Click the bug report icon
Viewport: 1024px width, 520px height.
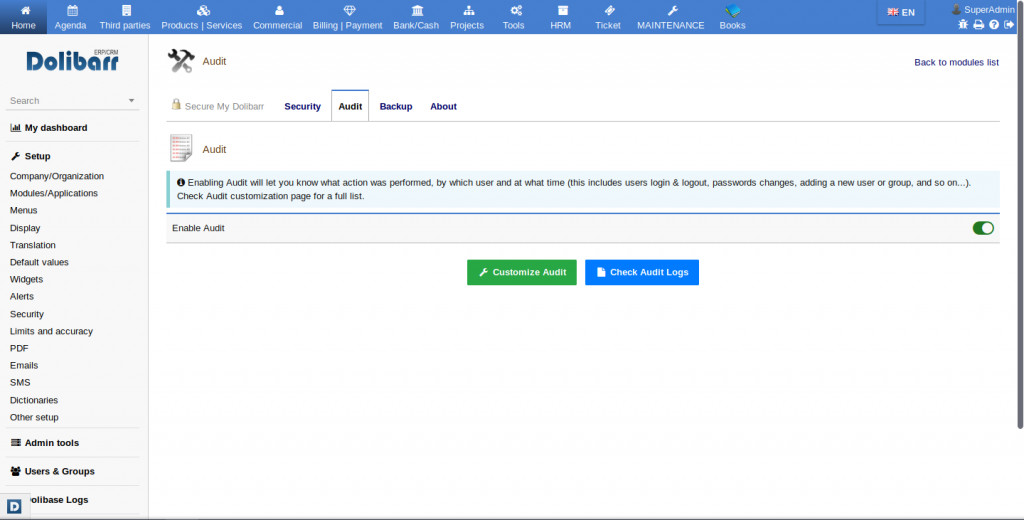963,24
